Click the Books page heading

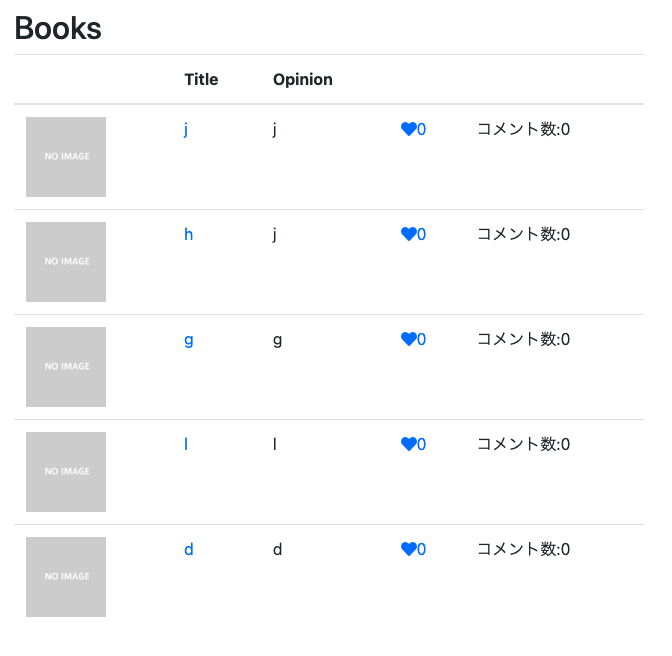pyautogui.click(x=58, y=28)
